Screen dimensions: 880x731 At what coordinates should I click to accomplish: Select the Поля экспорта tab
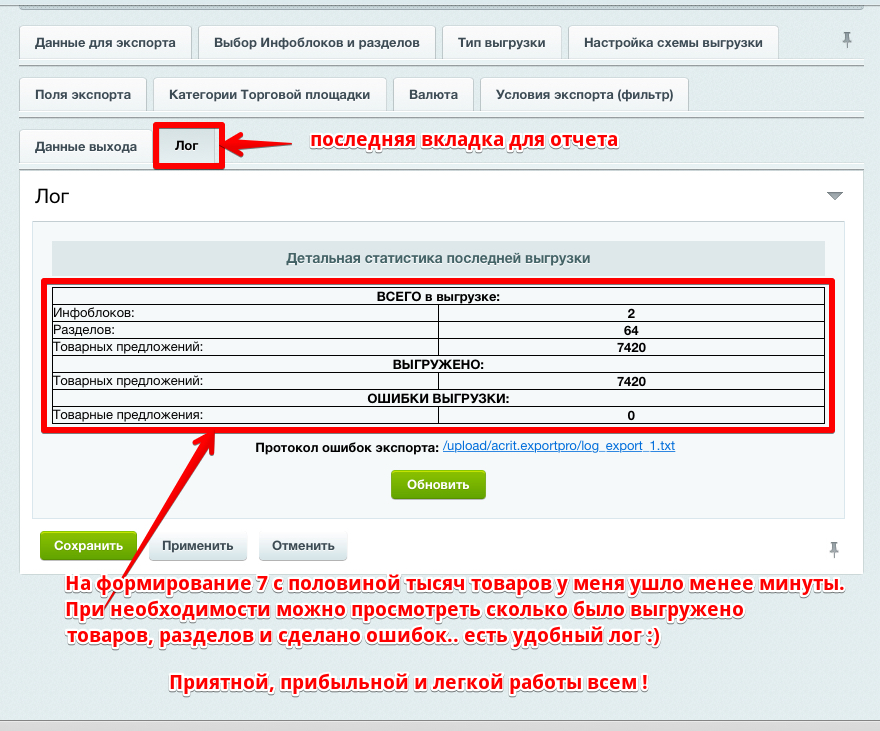click(83, 94)
